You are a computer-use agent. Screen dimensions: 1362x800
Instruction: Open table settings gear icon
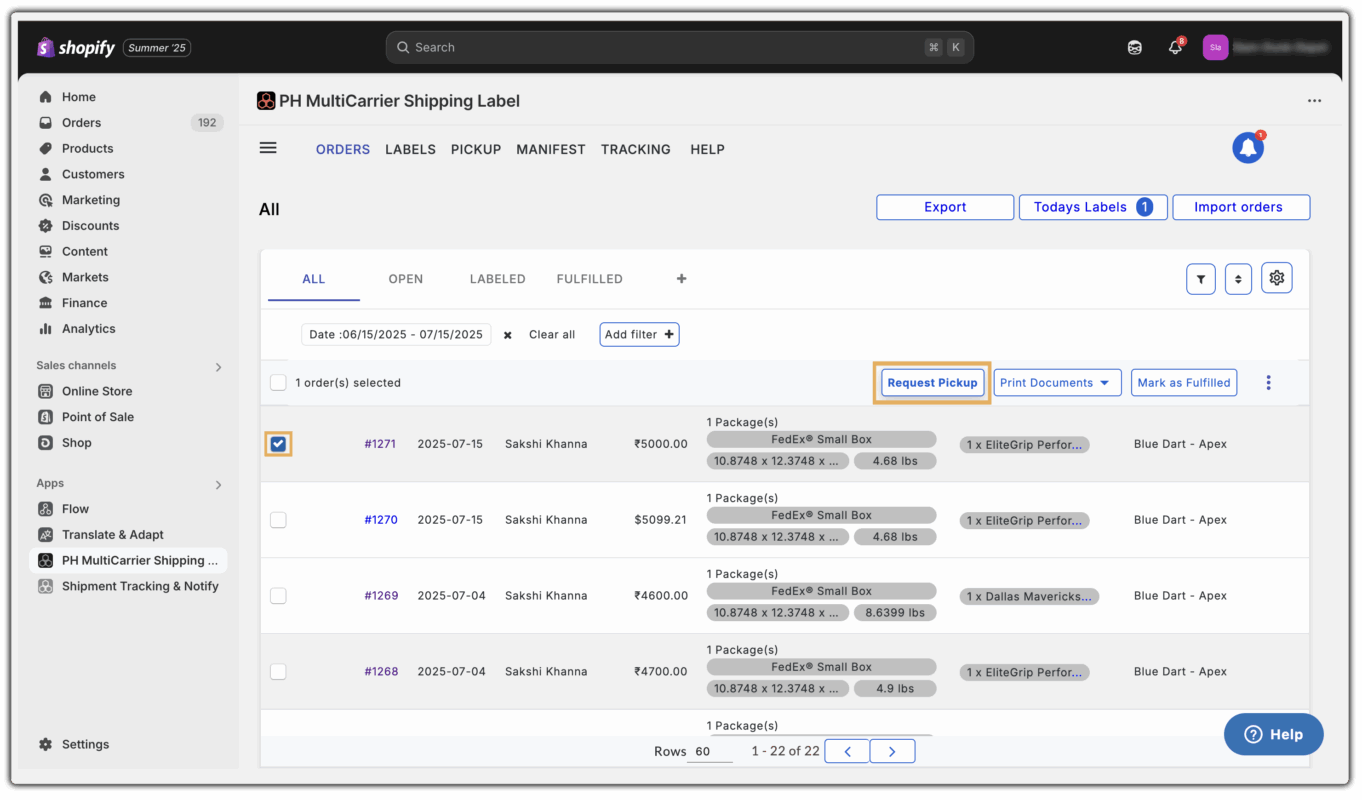click(x=1277, y=278)
